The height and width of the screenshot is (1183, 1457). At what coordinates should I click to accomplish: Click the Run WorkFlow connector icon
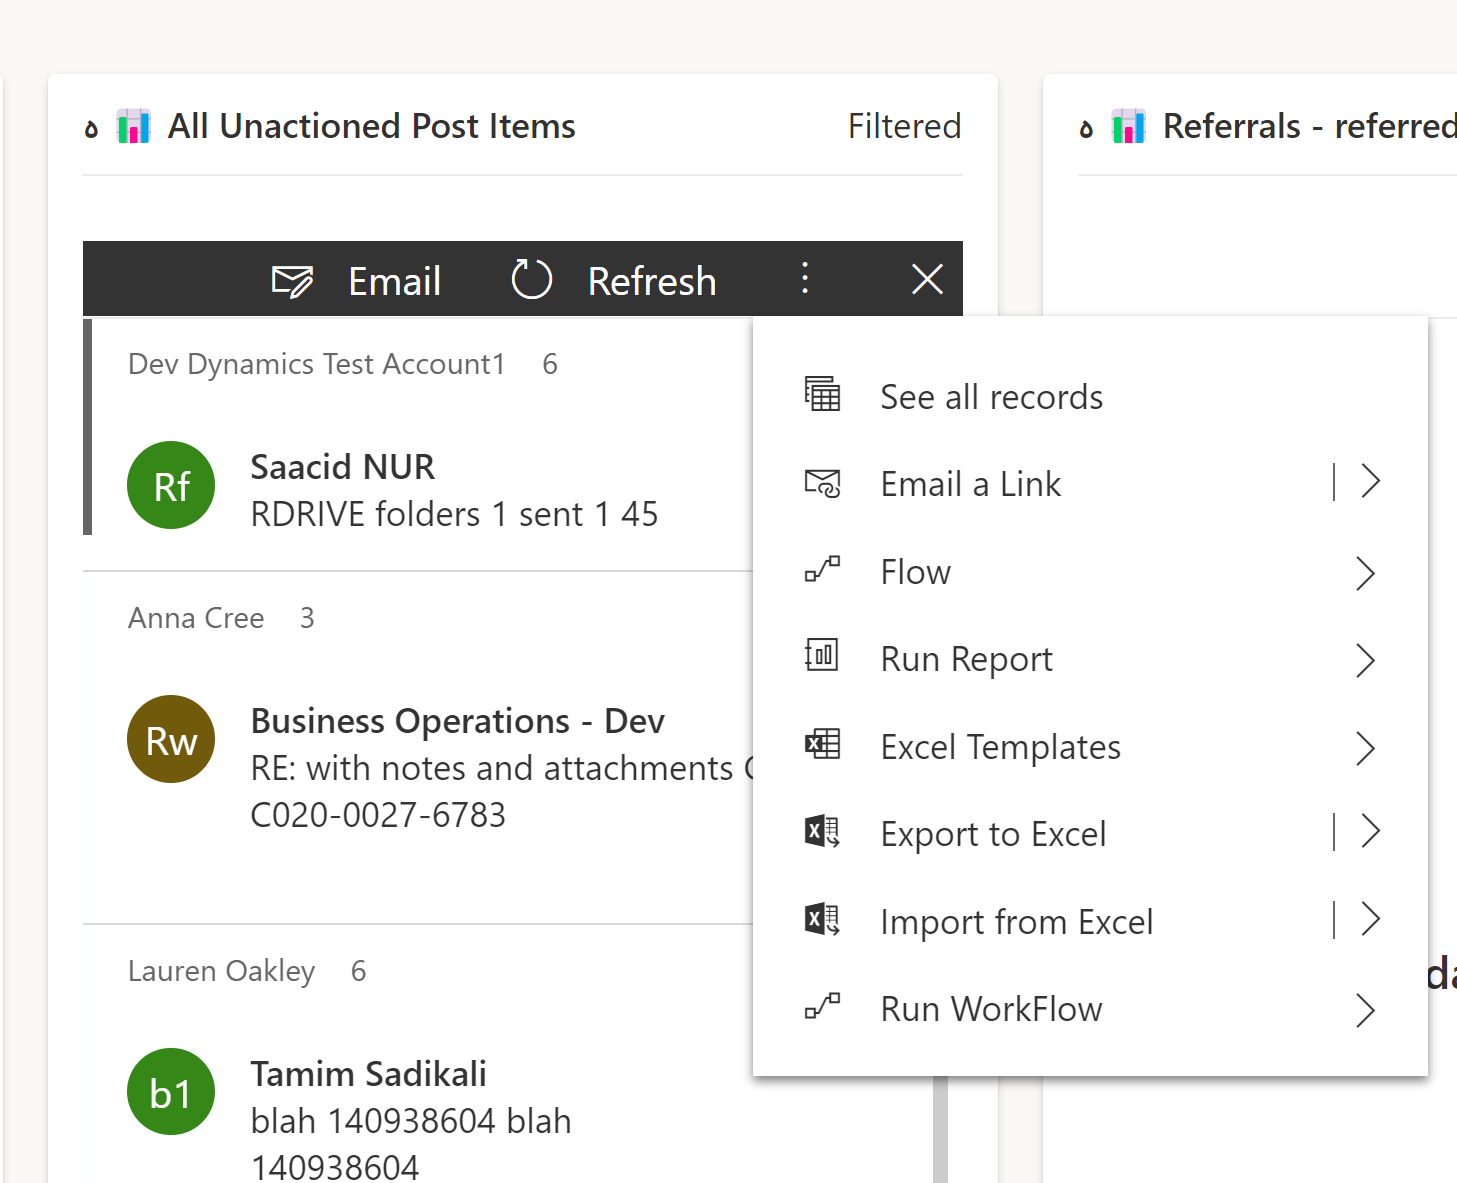click(822, 1007)
